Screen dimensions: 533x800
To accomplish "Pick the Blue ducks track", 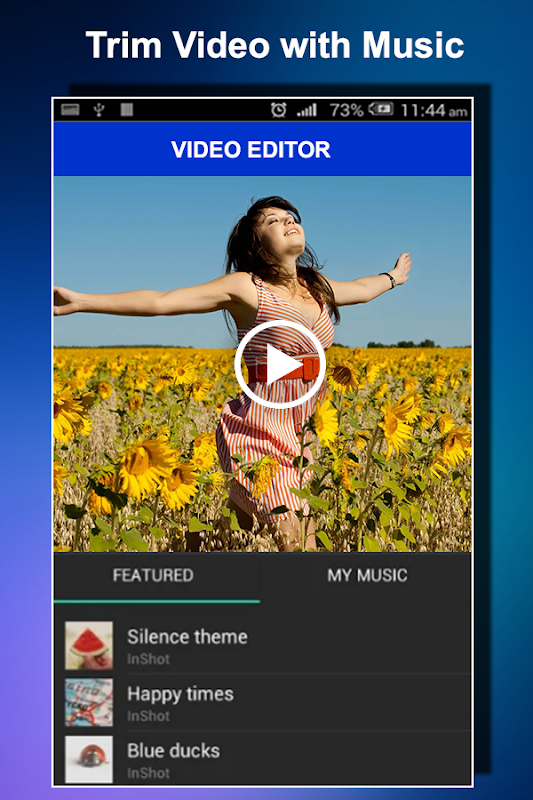I will pos(262,758).
